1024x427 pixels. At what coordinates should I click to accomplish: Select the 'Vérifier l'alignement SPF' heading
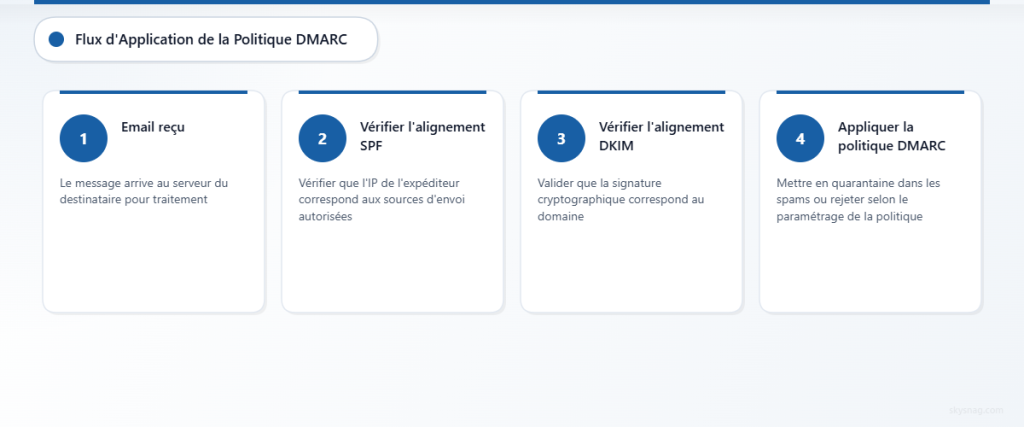pos(423,136)
